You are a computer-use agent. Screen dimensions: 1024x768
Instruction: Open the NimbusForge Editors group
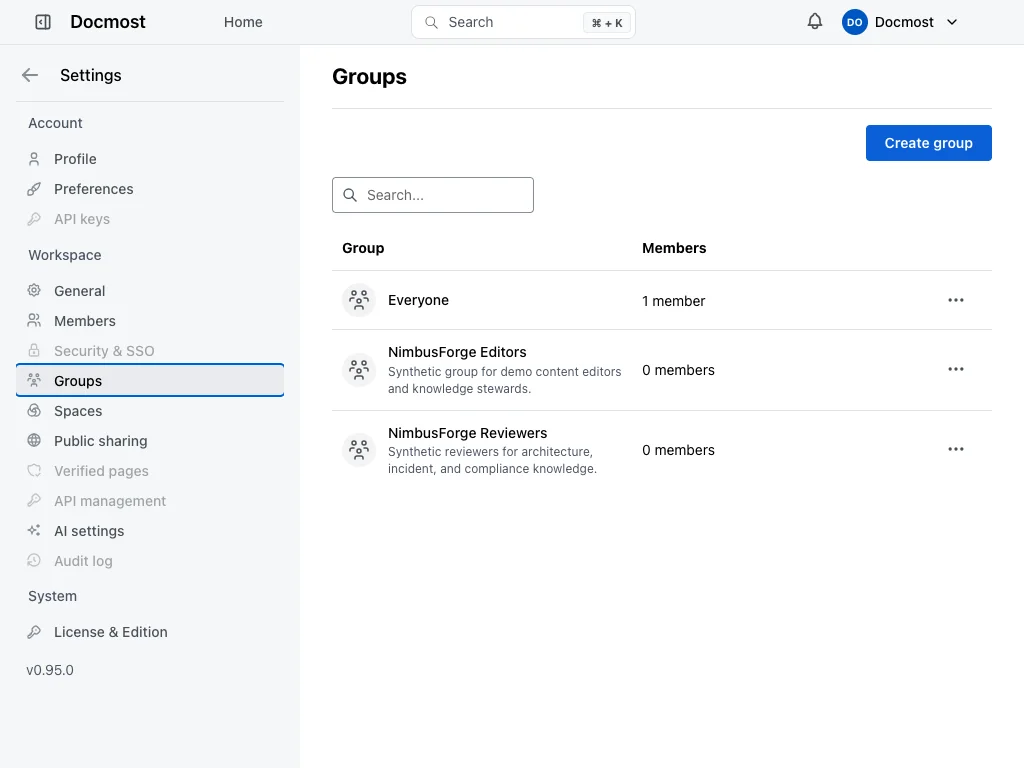[x=457, y=352]
